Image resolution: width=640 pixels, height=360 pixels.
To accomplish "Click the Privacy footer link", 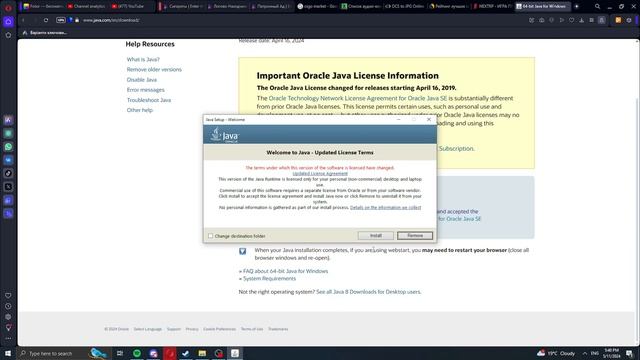I will coord(192,329).
